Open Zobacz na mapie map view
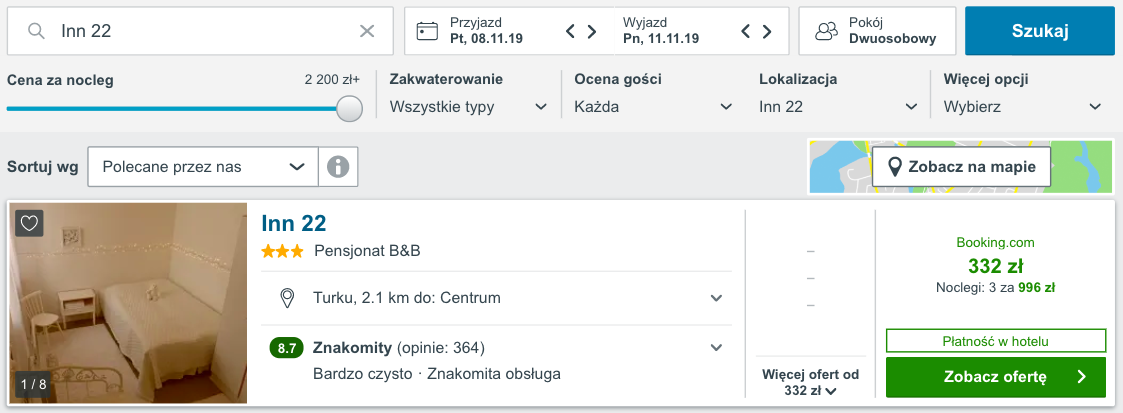Viewport: 1123px width, 413px height. [961, 167]
